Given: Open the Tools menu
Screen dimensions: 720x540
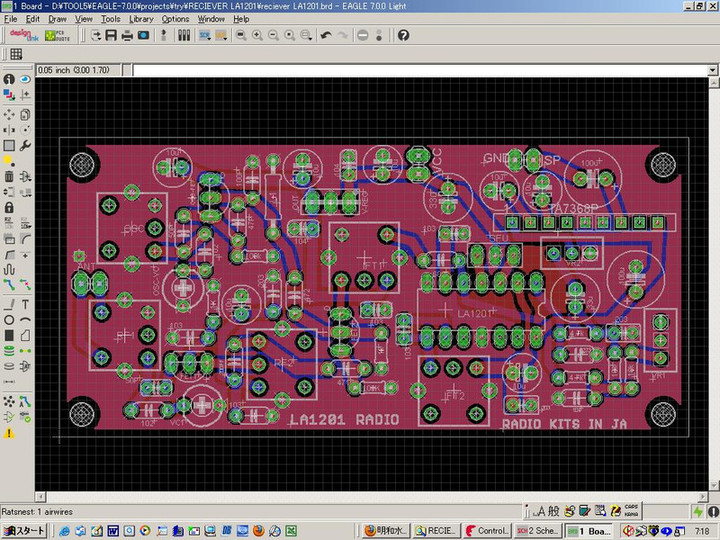Looking at the screenshot, I should click(110, 19).
